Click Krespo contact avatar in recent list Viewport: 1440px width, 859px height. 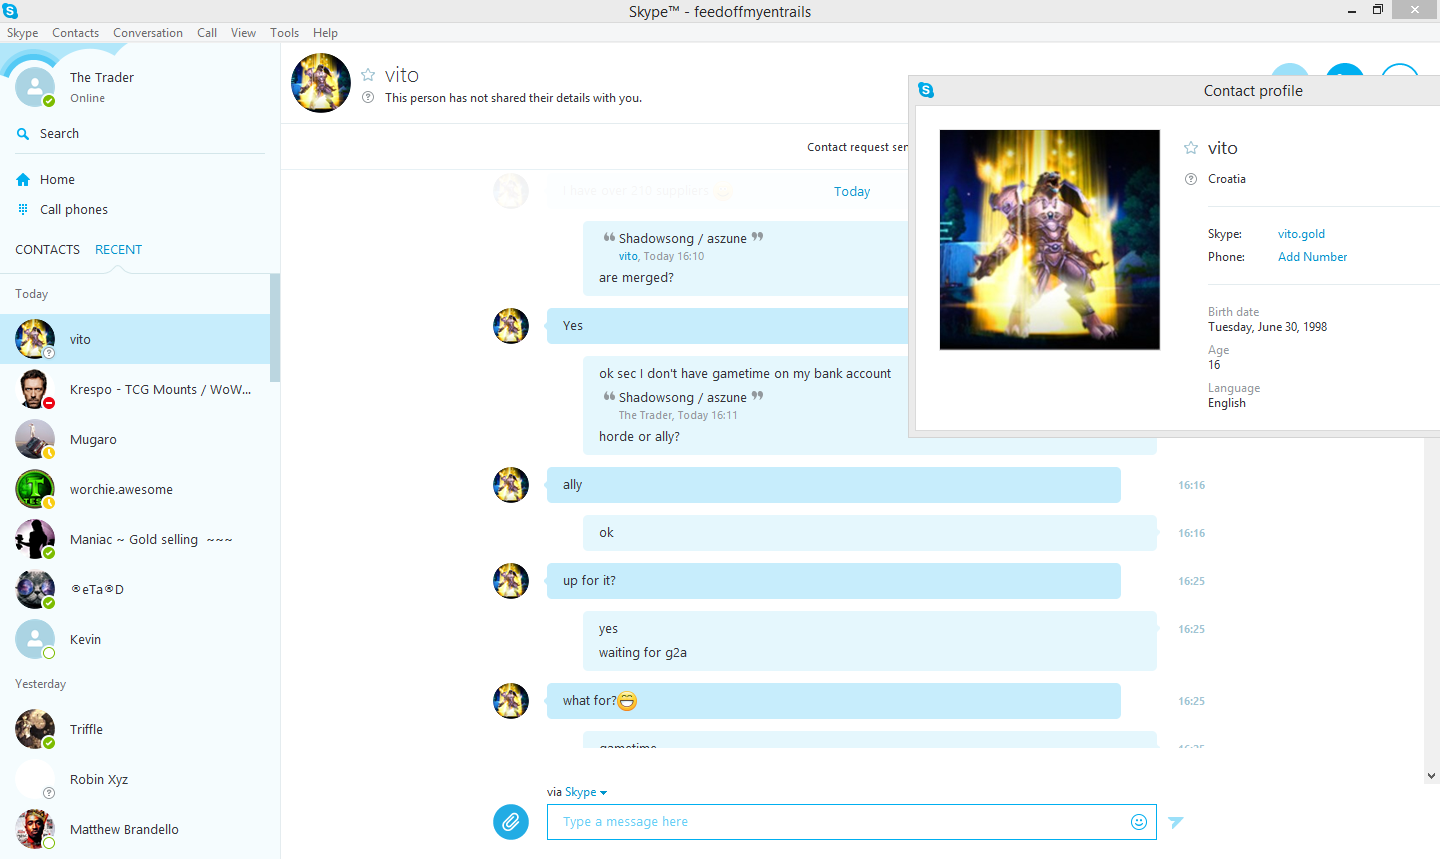pyautogui.click(x=35, y=390)
